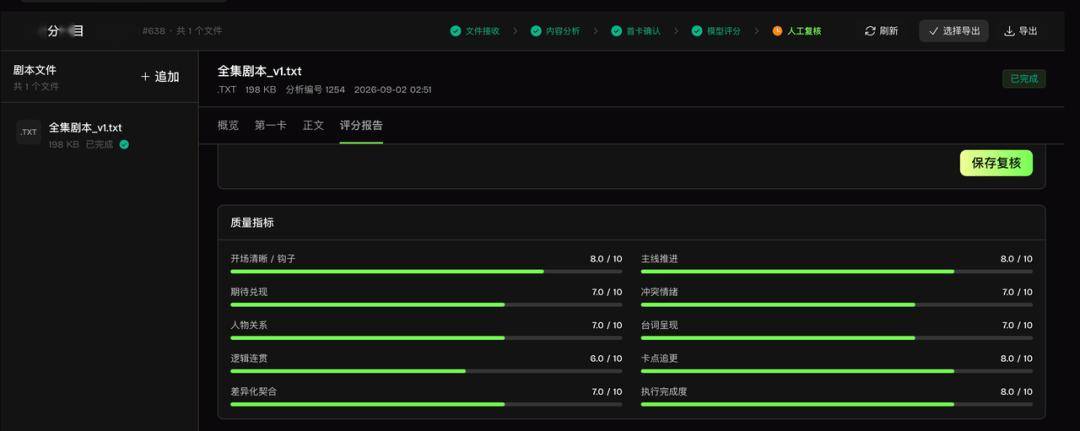Click the 开场清晰 / 钩子 progress bar
The width and height of the screenshot is (1080, 431).
point(426,271)
